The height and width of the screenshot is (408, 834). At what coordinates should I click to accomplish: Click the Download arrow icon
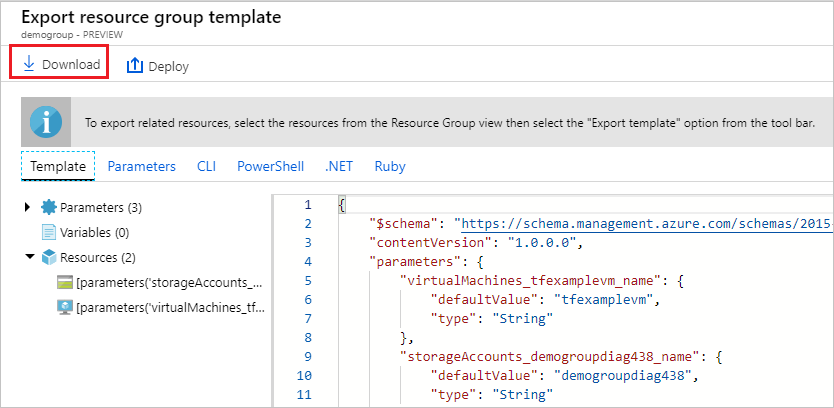pyautogui.click(x=28, y=64)
